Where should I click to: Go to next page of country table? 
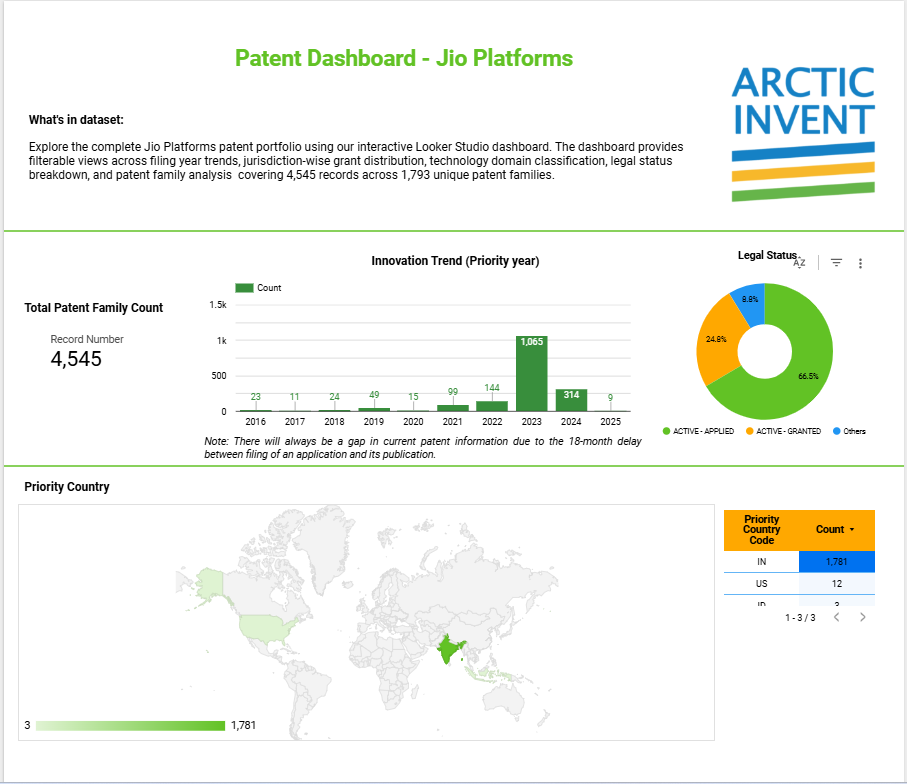coord(862,617)
